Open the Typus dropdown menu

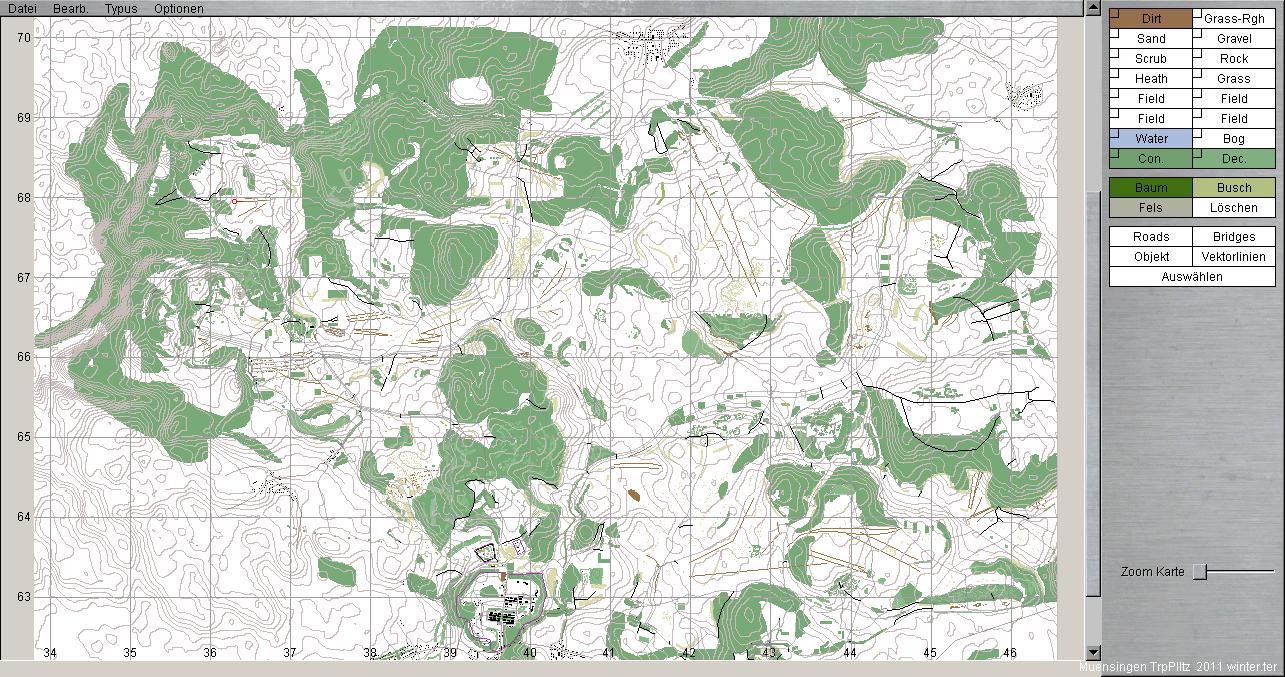click(121, 8)
